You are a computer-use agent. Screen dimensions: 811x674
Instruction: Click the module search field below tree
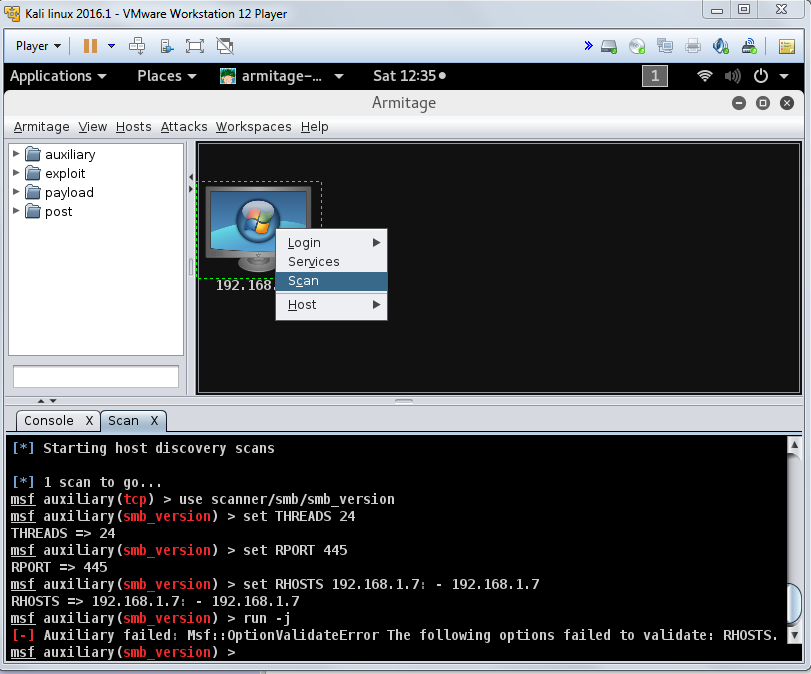[96, 377]
